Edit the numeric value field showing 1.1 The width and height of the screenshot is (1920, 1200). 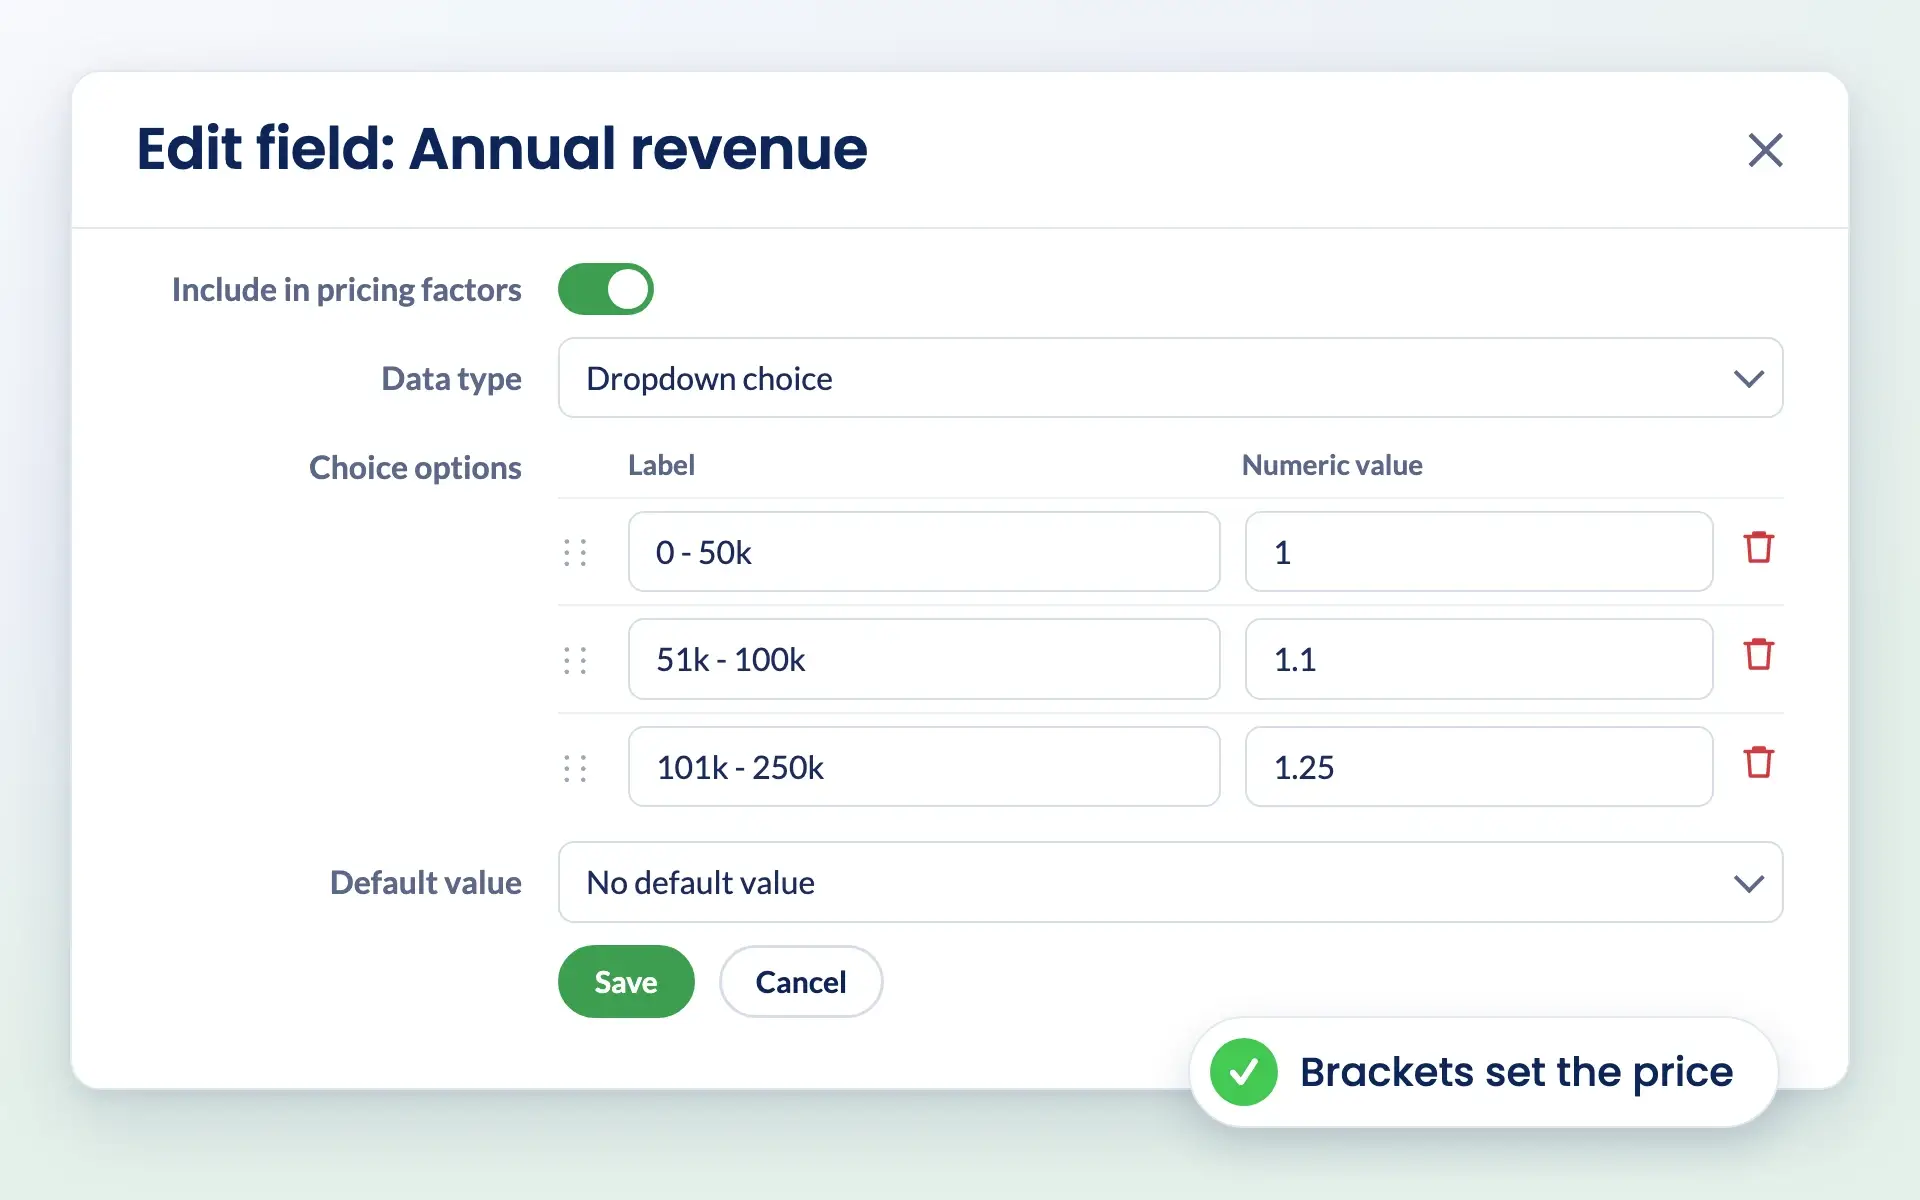pyautogui.click(x=1479, y=659)
